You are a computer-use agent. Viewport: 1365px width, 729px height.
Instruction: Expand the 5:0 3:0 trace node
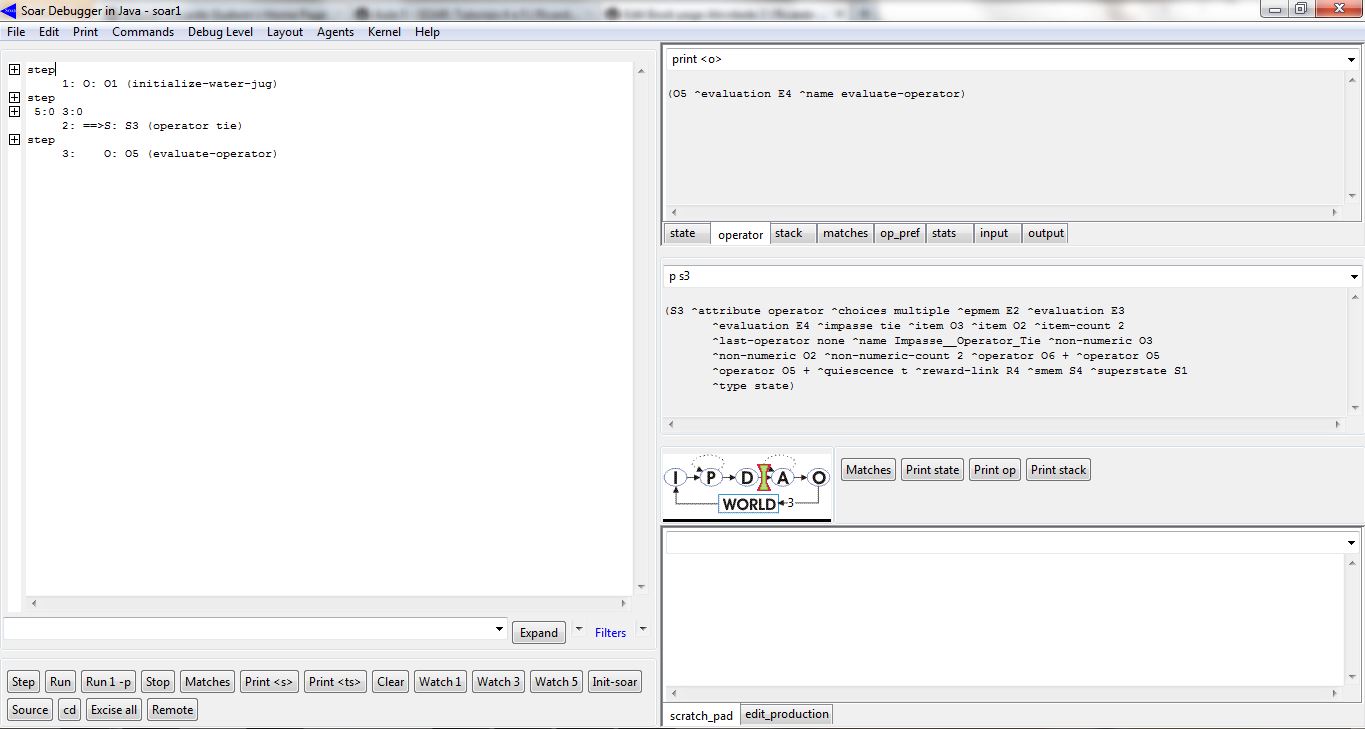pyautogui.click(x=15, y=112)
